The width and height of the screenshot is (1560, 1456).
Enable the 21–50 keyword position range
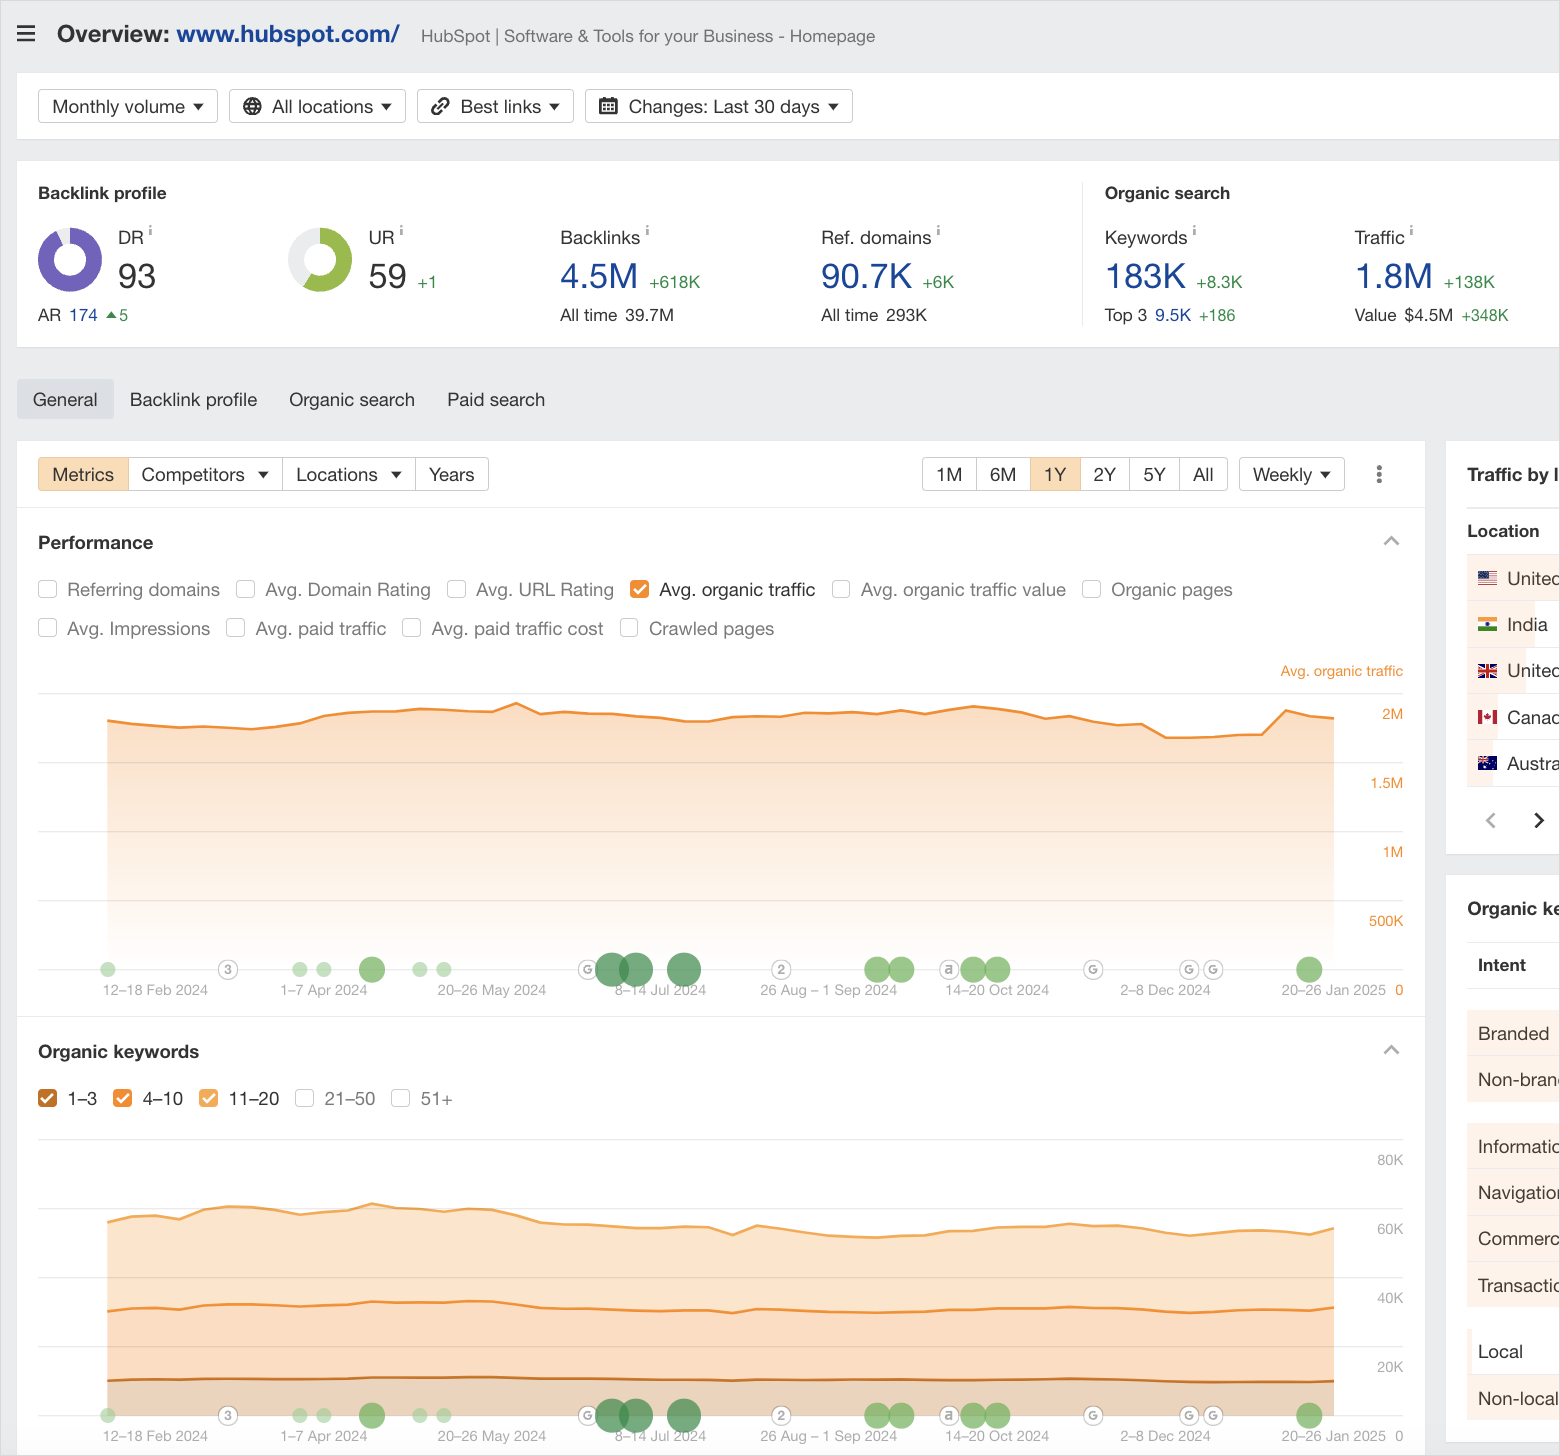click(304, 1098)
